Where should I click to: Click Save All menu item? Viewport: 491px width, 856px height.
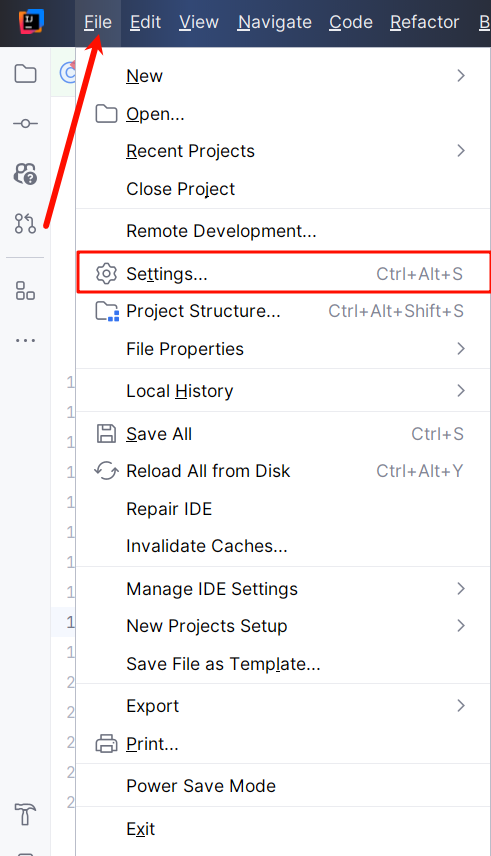click(283, 434)
